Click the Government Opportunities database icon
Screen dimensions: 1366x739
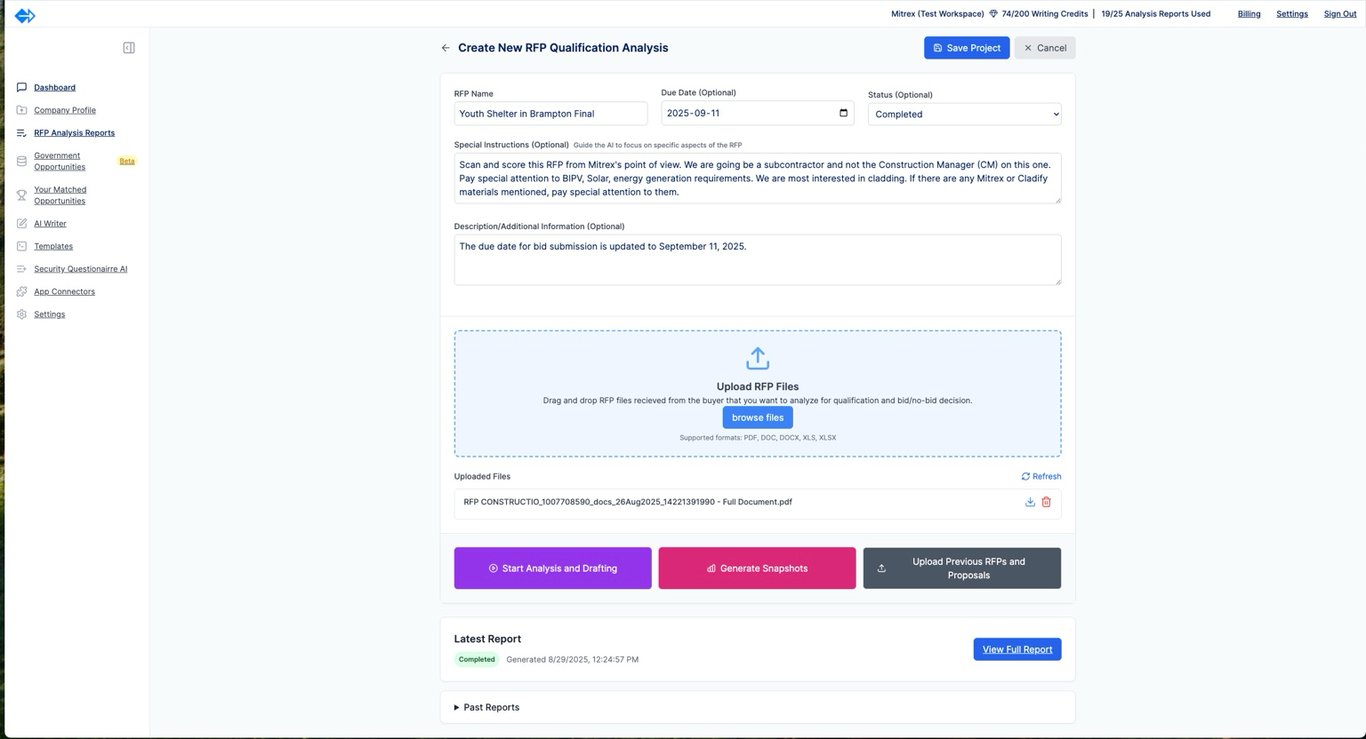(x=22, y=161)
